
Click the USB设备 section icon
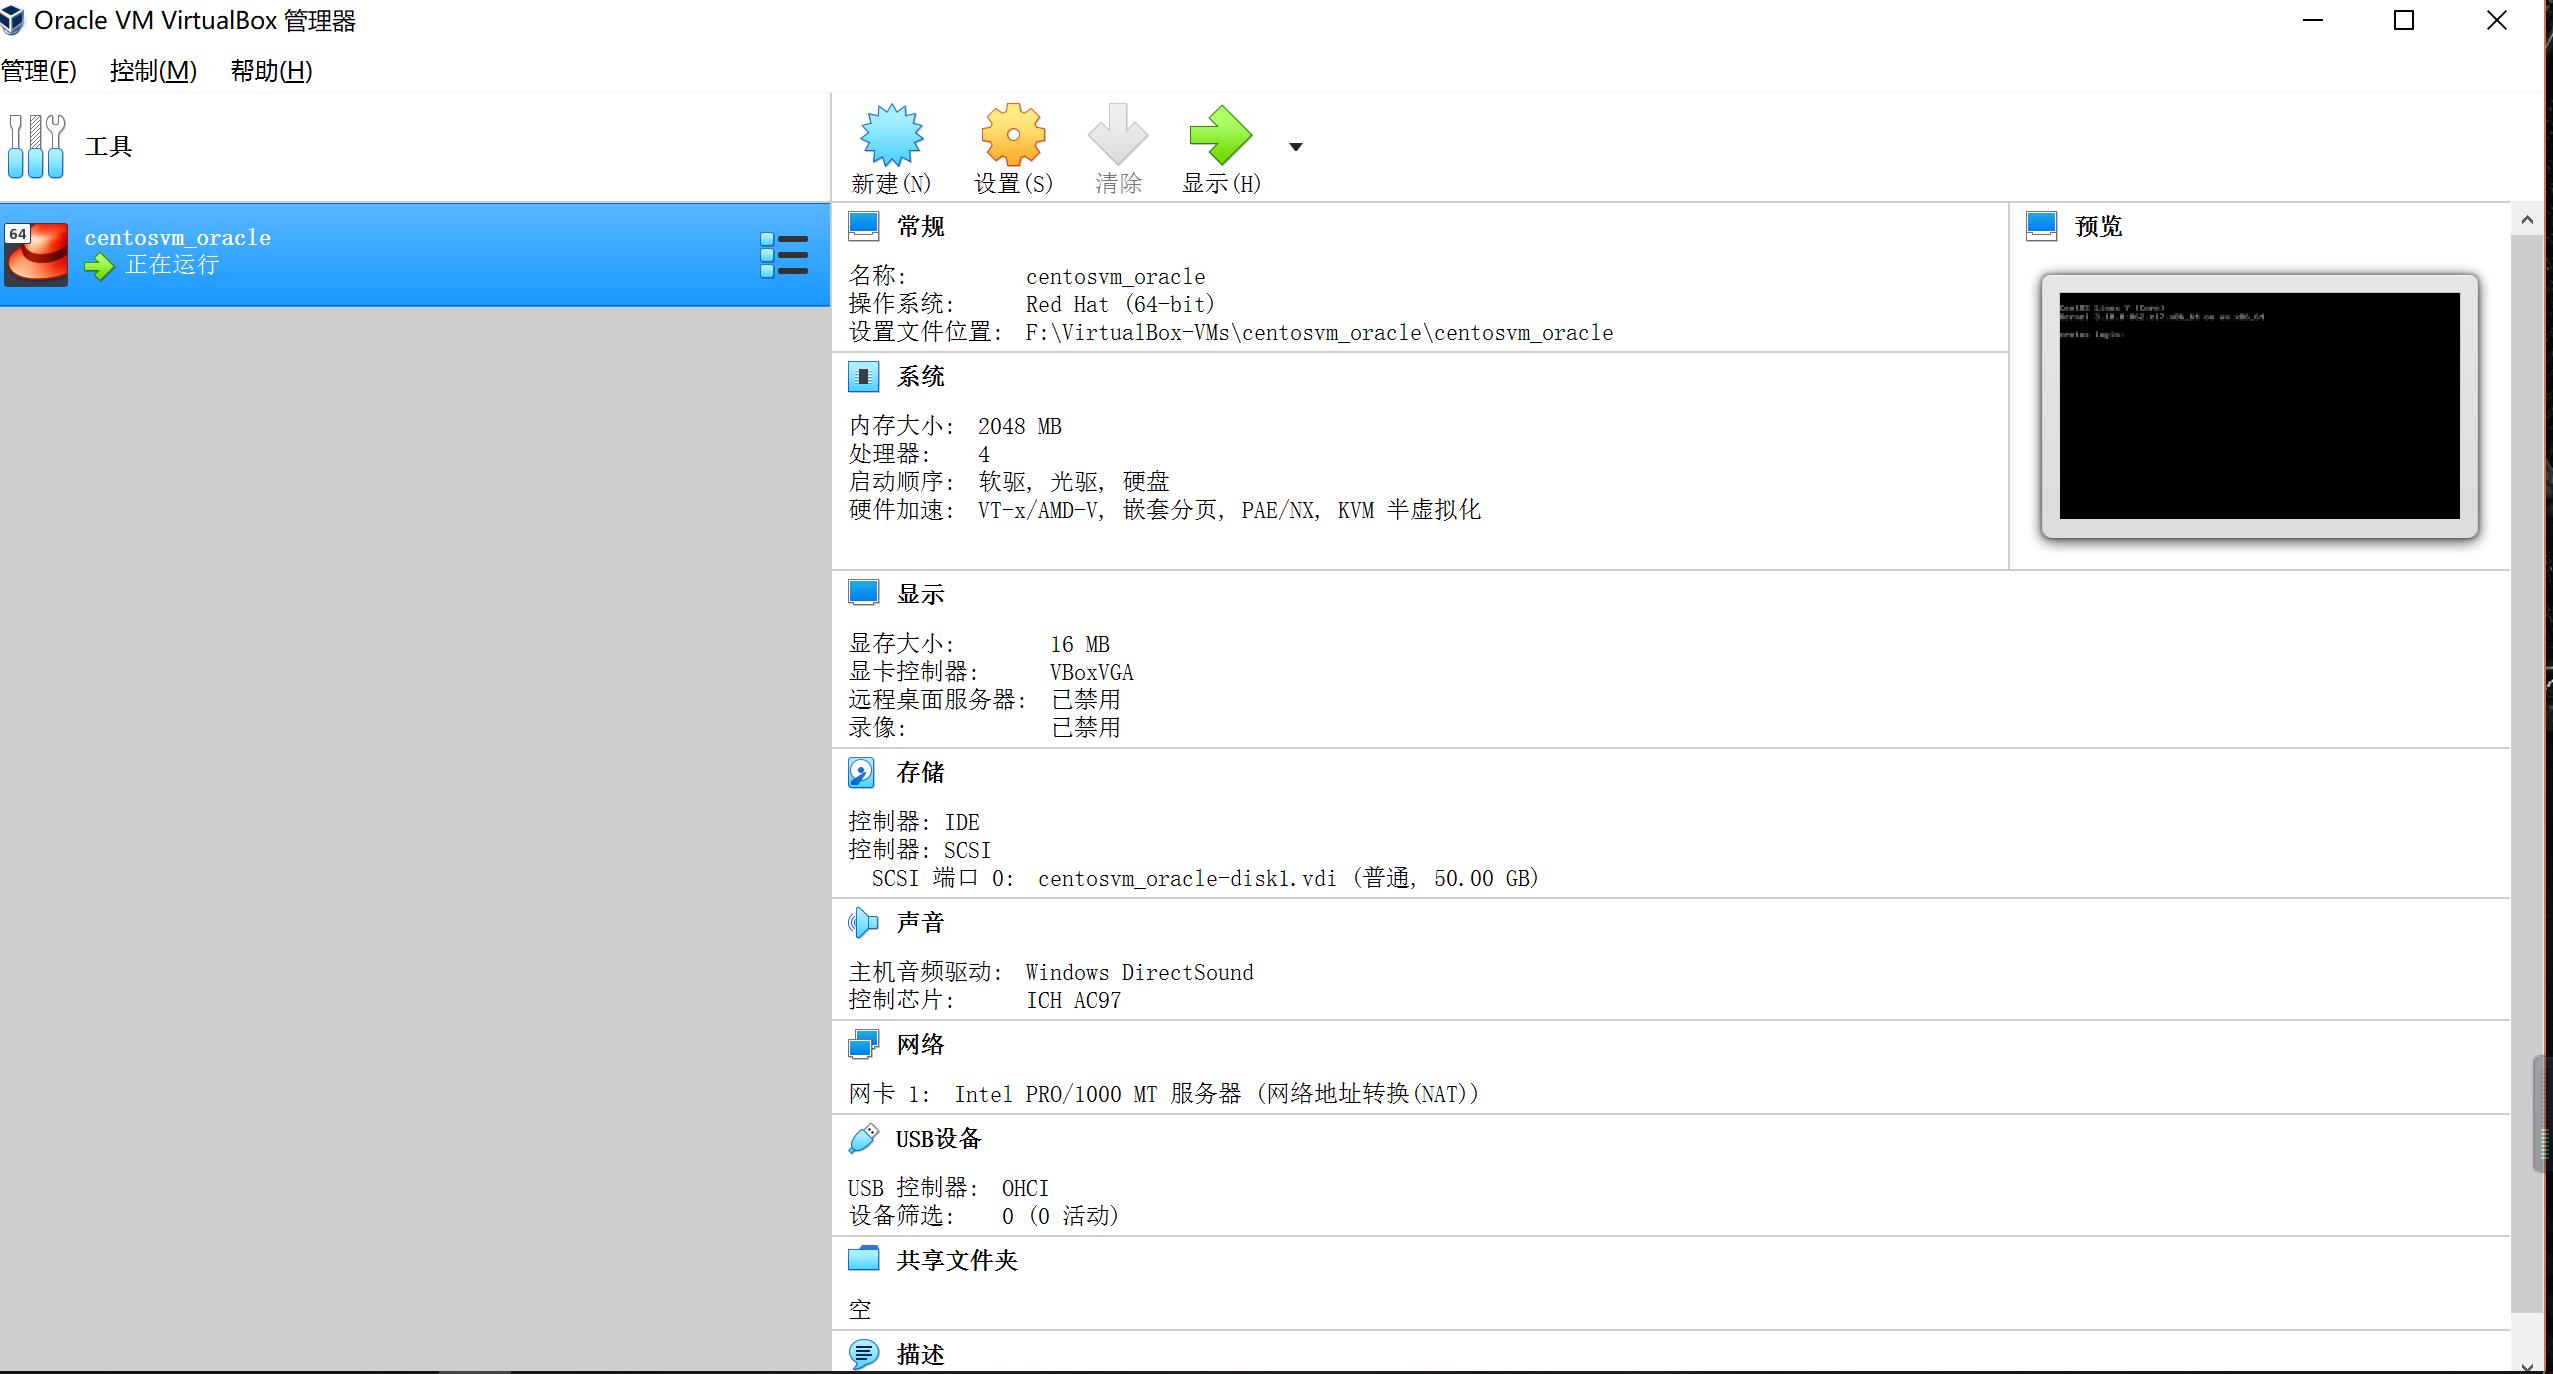point(864,1137)
